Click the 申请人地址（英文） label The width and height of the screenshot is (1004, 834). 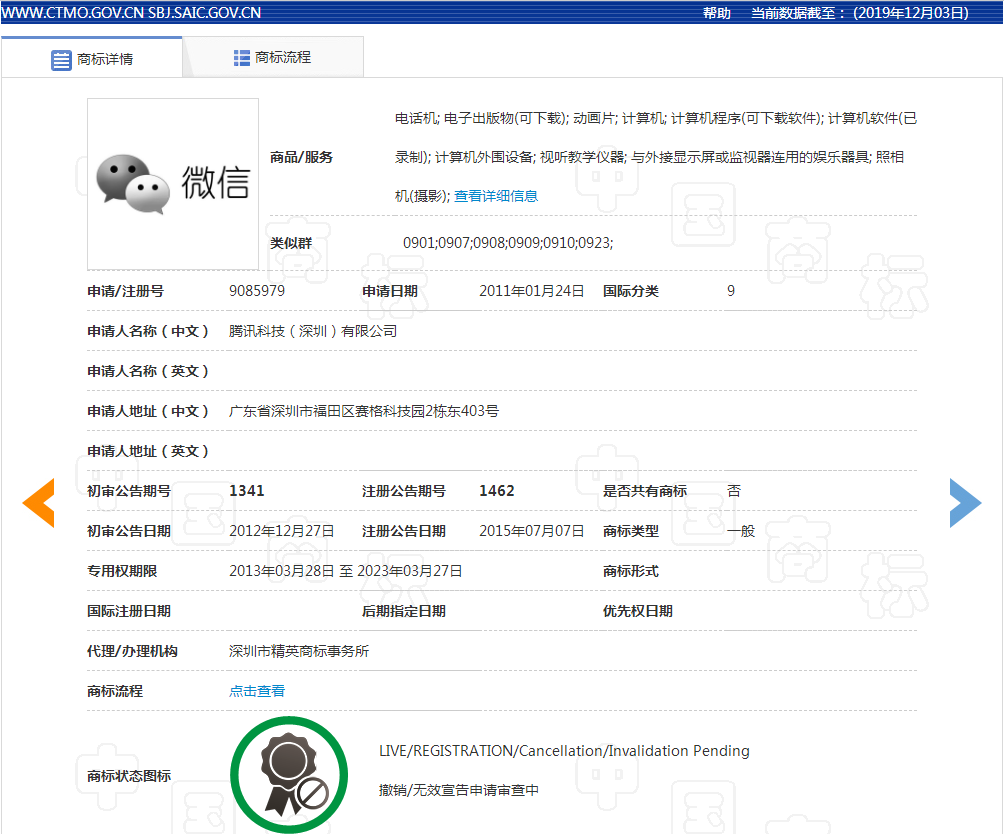click(x=148, y=451)
